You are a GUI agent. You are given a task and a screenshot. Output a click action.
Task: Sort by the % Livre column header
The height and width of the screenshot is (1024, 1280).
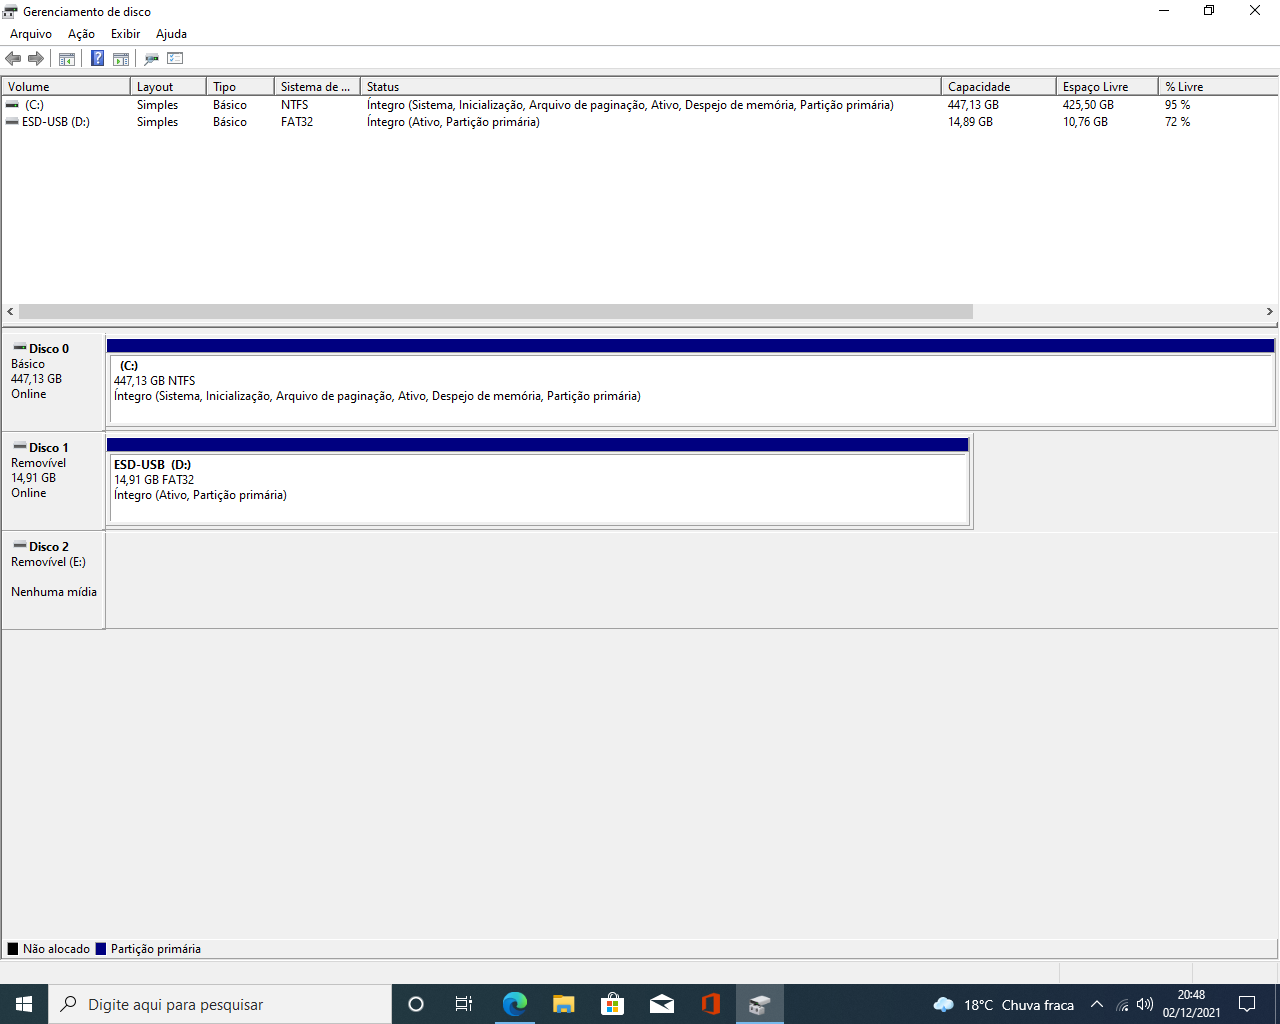click(x=1218, y=87)
